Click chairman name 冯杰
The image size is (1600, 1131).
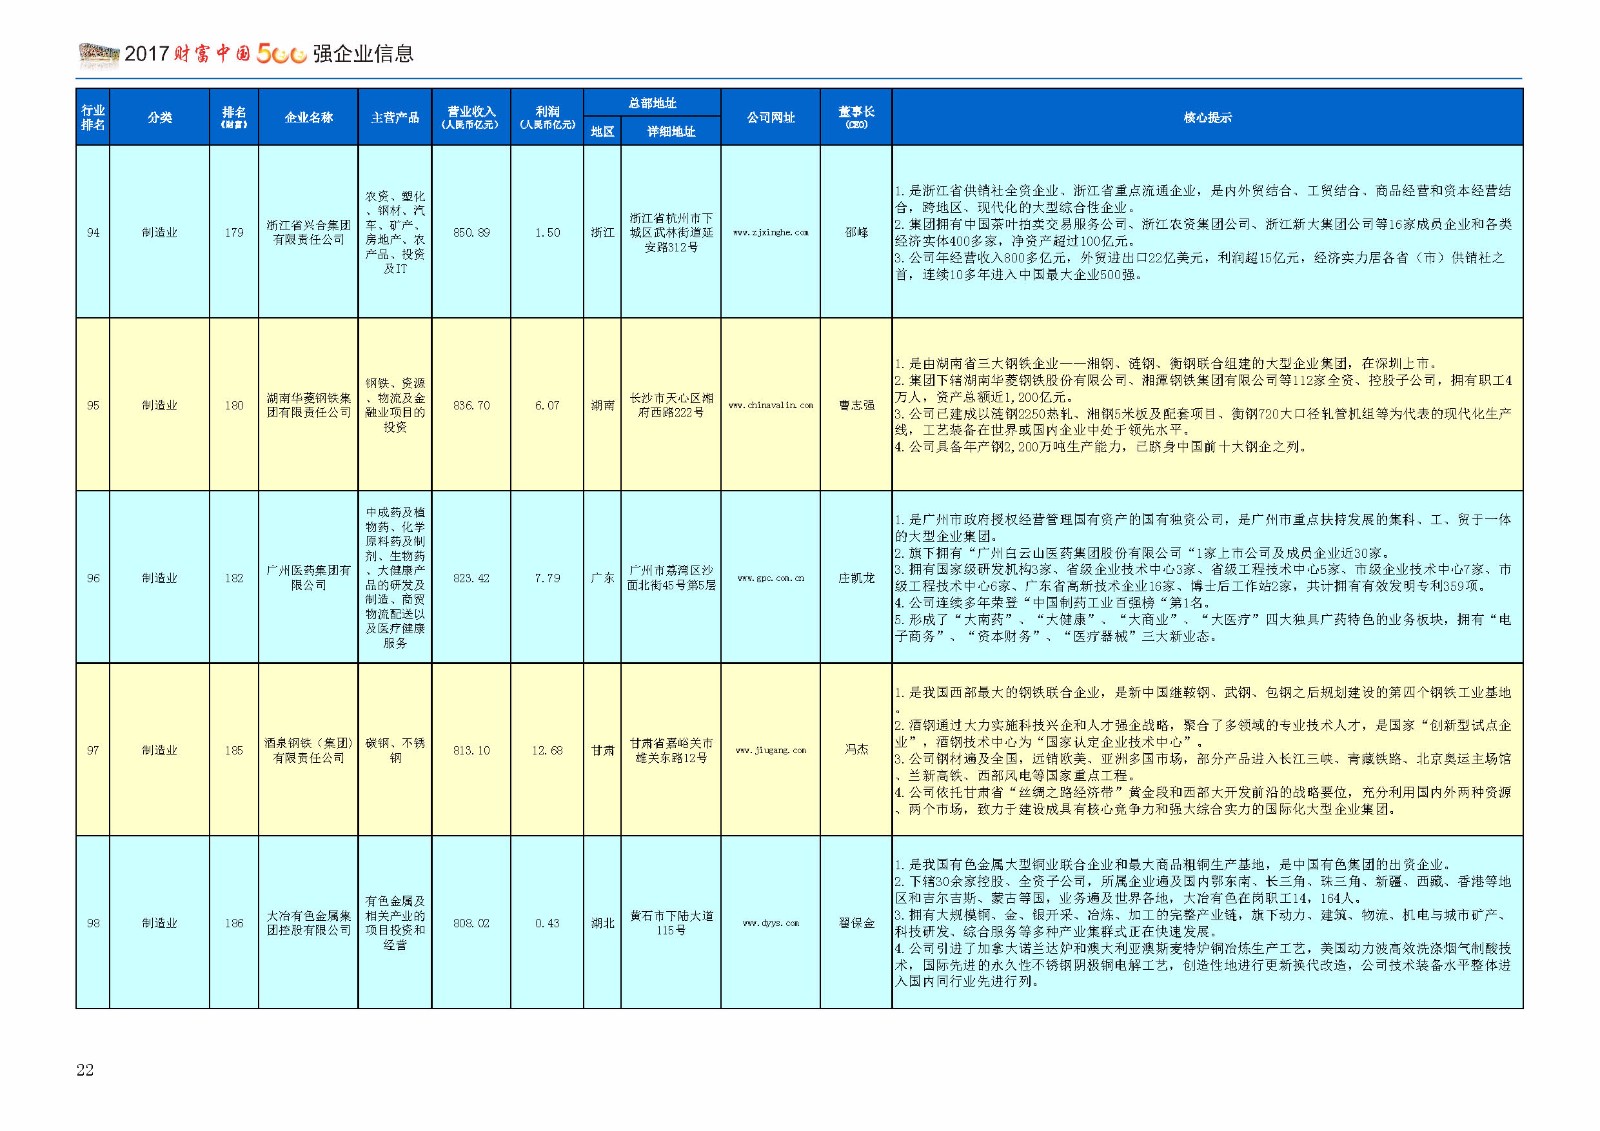point(856,749)
